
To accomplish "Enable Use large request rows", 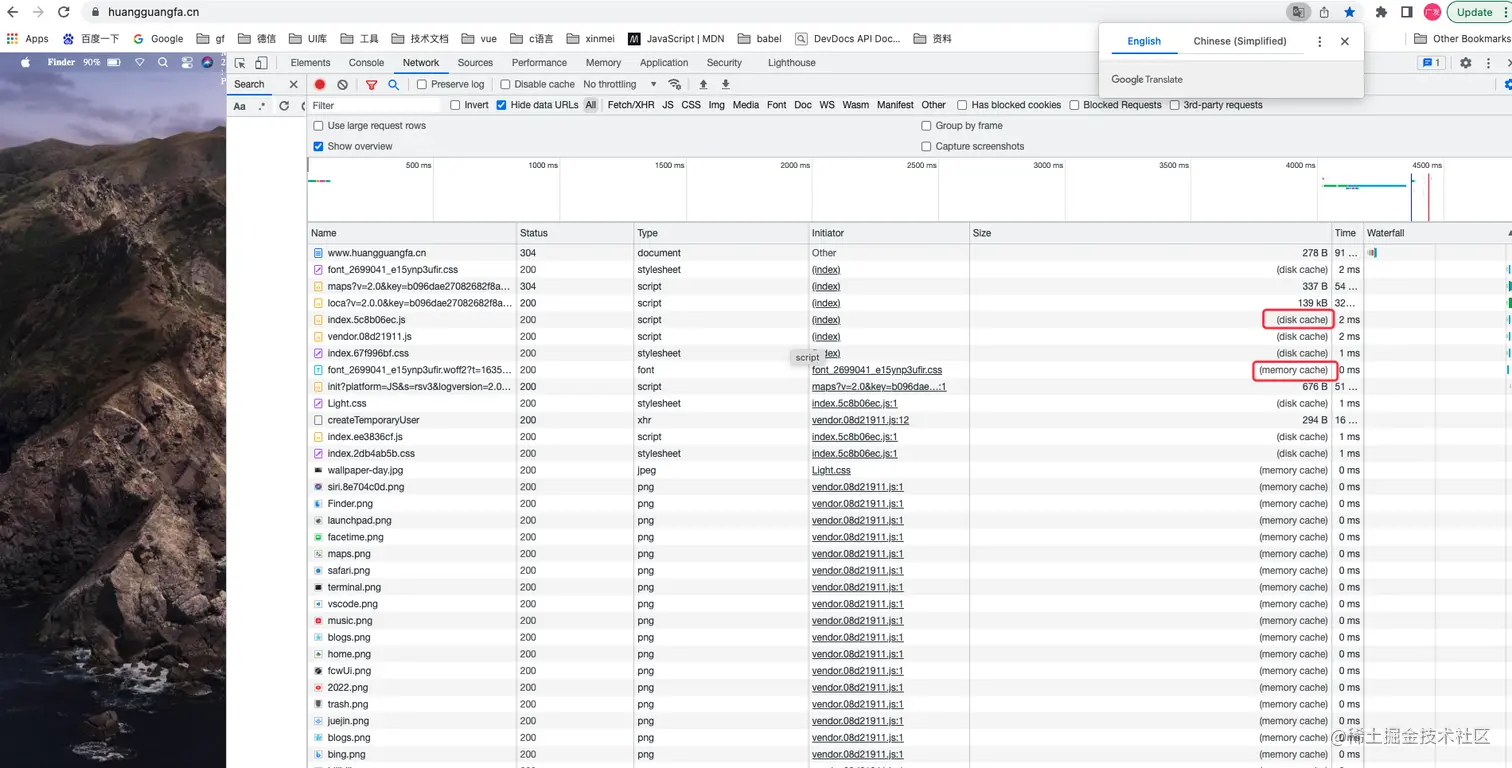I will pos(318,126).
